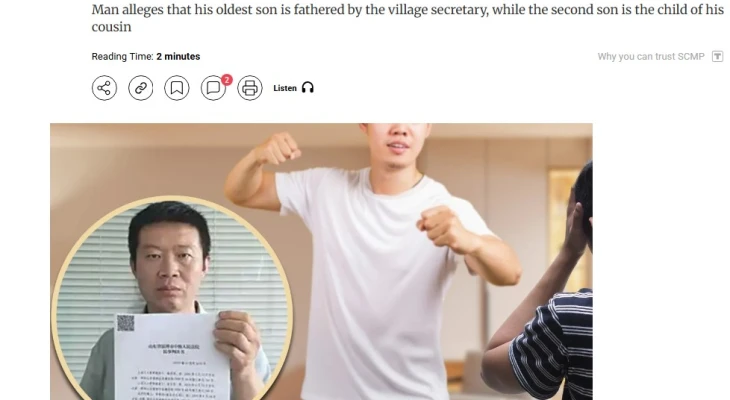Viewport: 730px width, 400px height.
Task: Click the QR code on the held document
Action: tap(125, 323)
